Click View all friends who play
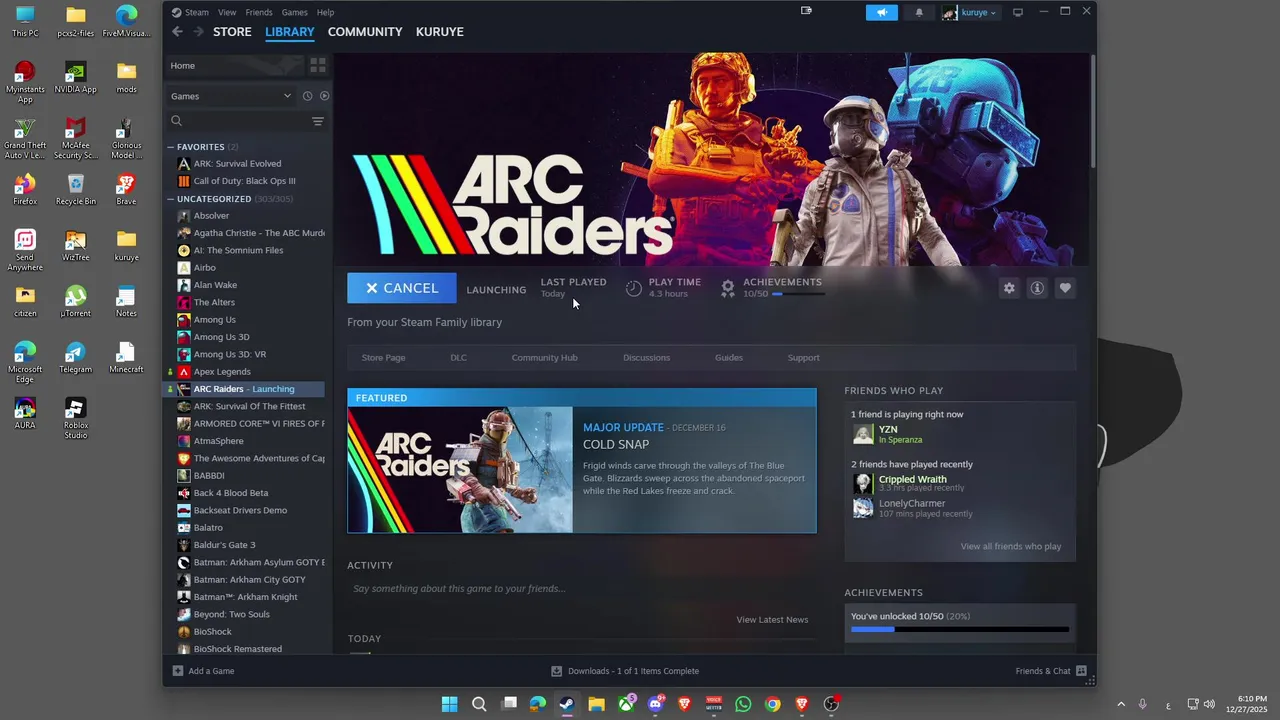 click(x=1011, y=547)
